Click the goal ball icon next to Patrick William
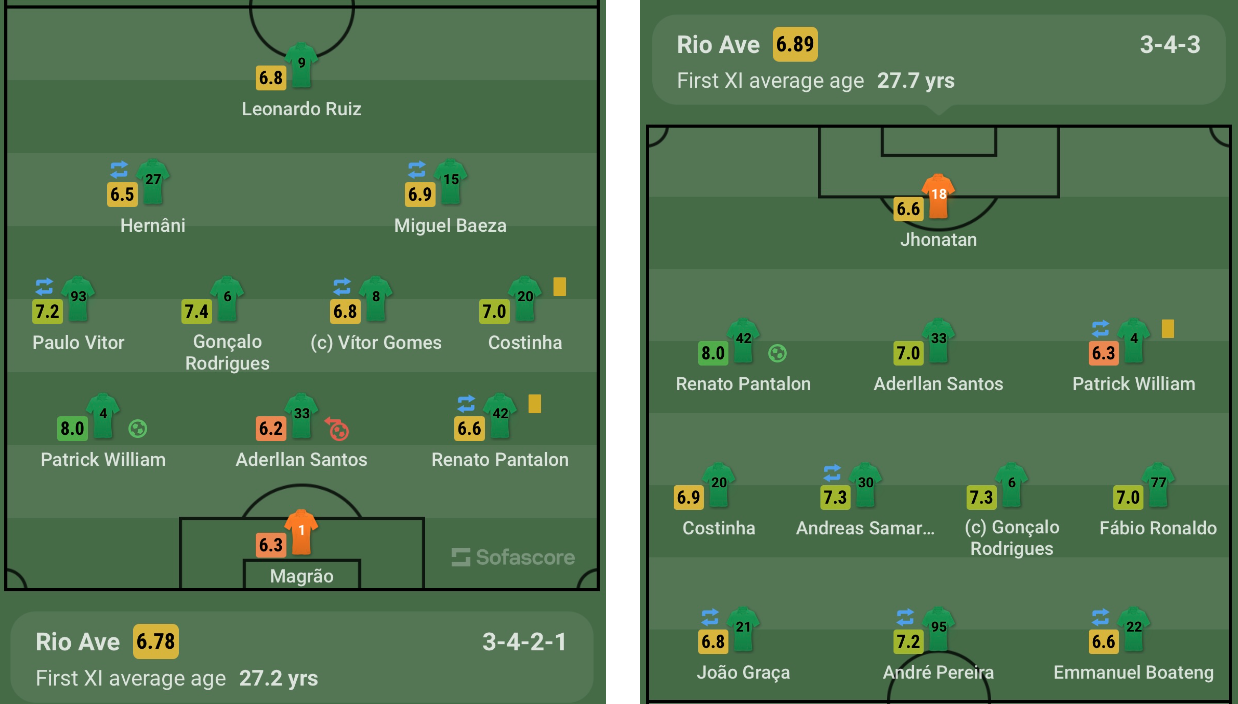Image resolution: width=1238 pixels, height=704 pixels. [x=138, y=429]
